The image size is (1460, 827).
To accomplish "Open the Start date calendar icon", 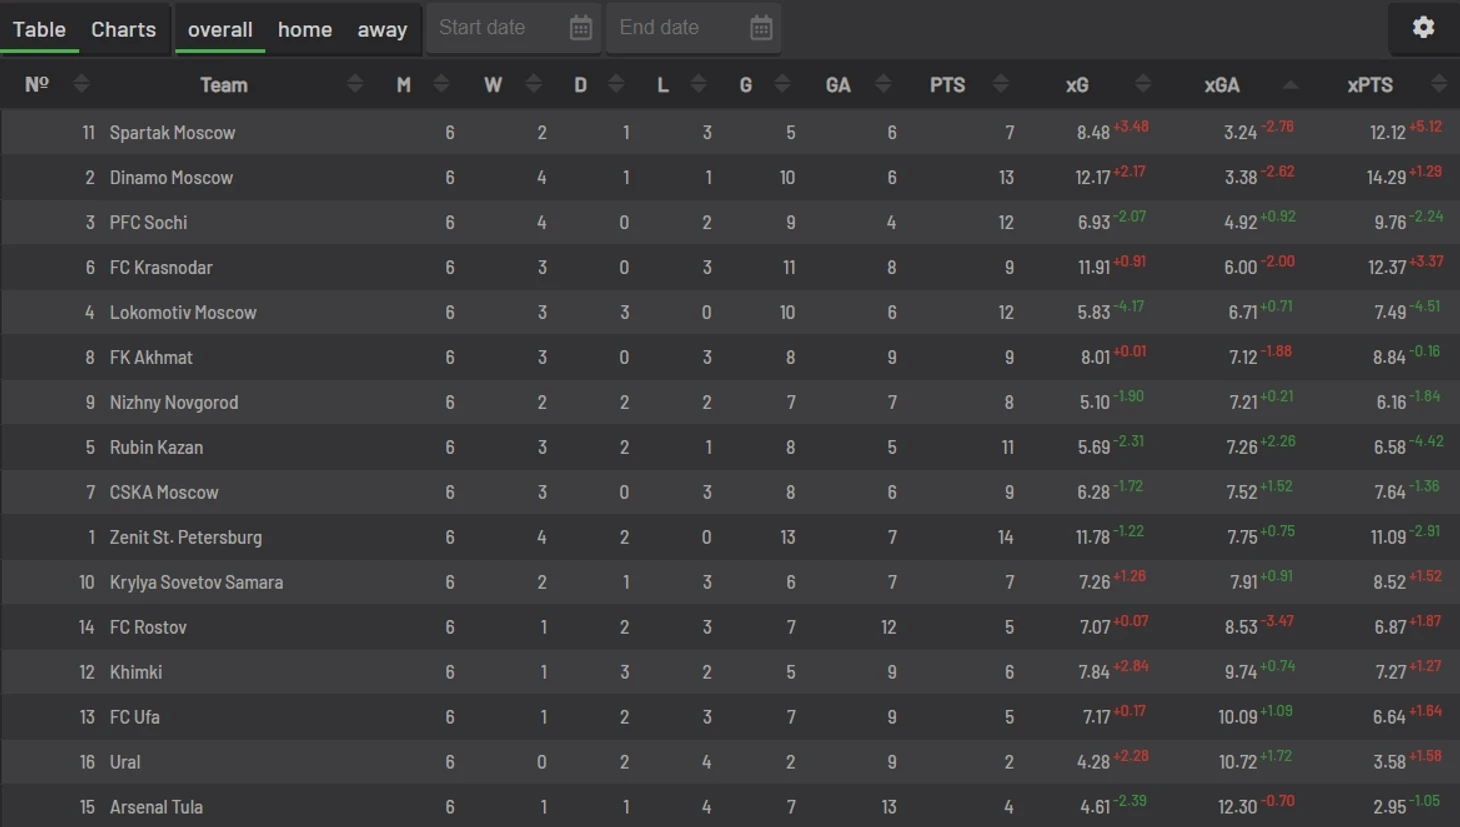I will click(580, 28).
